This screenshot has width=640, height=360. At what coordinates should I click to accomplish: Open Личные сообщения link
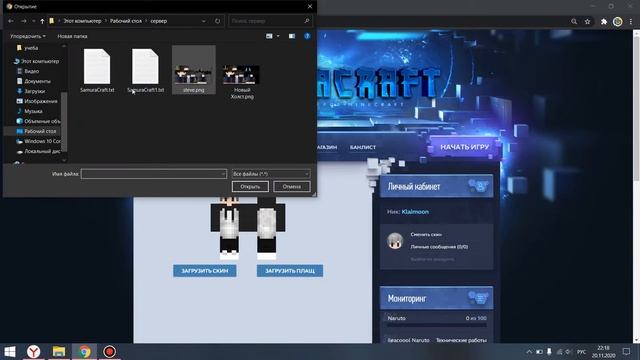click(439, 247)
